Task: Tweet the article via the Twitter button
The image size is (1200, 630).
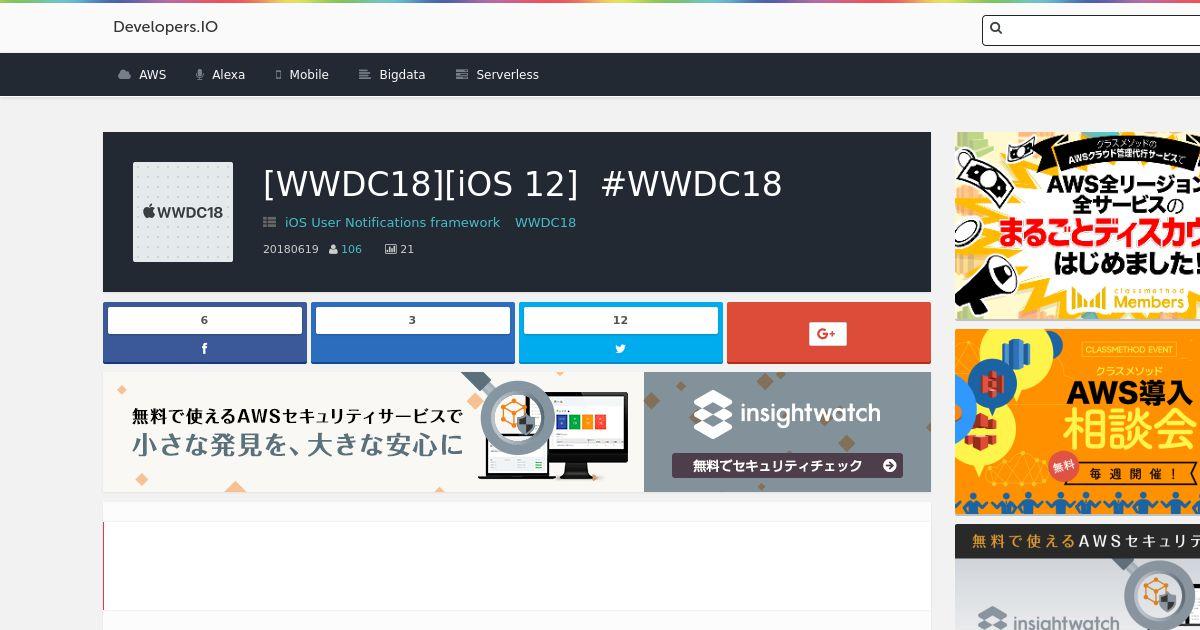Action: coord(621,349)
